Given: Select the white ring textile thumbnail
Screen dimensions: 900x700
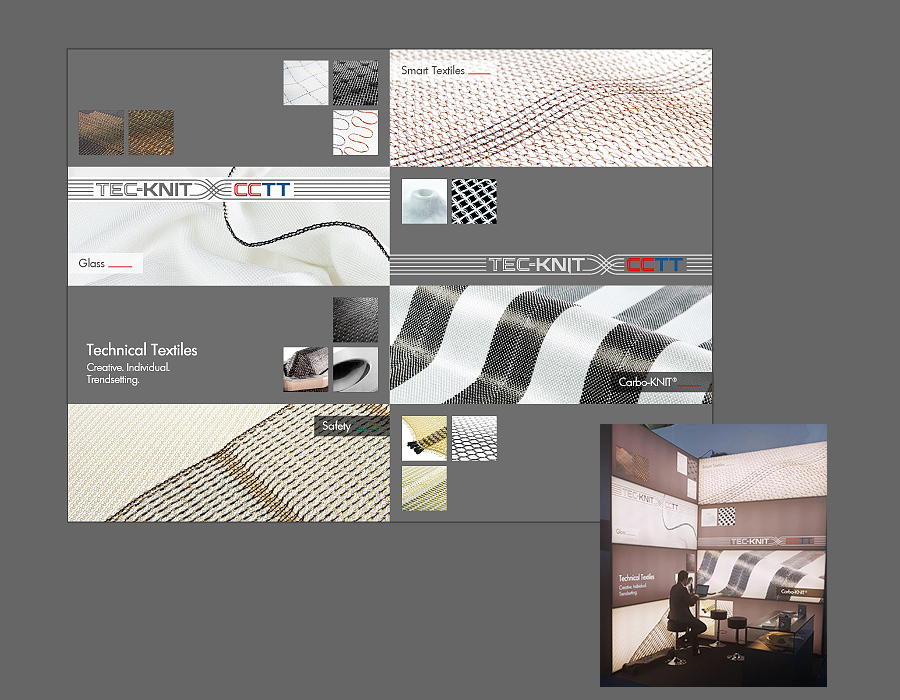Looking at the screenshot, I should [x=423, y=201].
